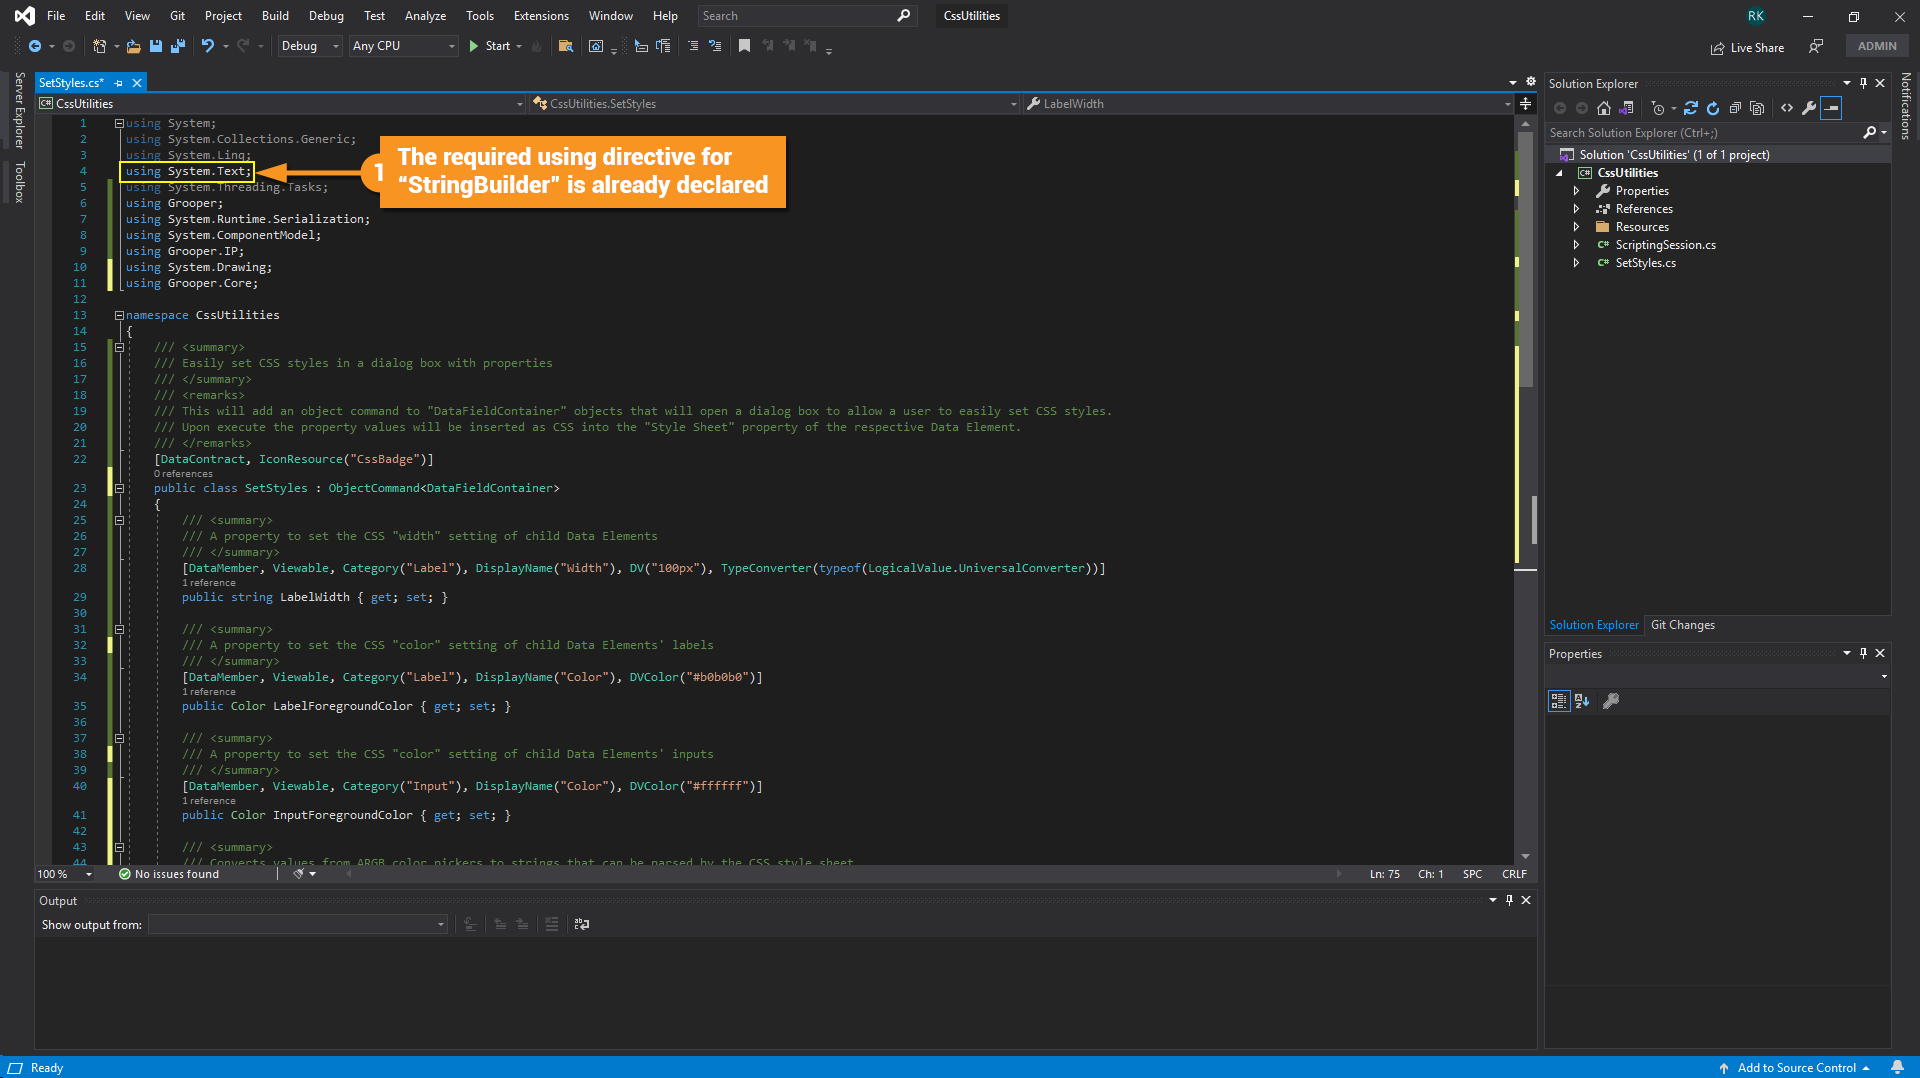
Task: Click the Solution Explorer Home icon
Action: [1604, 108]
